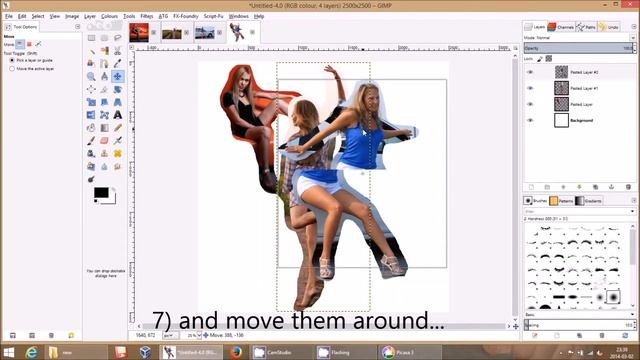Viewport: 640px width, 360px height.
Task: Select the Ellipse Select tool
Action: coord(104,38)
